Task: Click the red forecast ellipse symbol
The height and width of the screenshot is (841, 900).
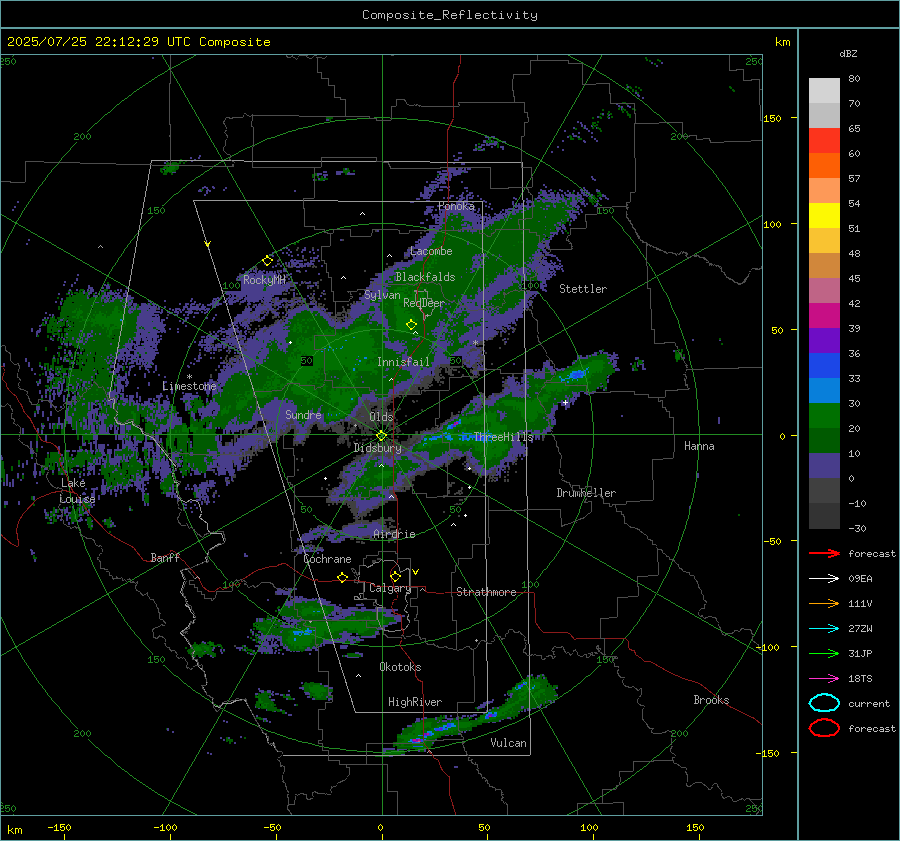Action: tap(824, 728)
